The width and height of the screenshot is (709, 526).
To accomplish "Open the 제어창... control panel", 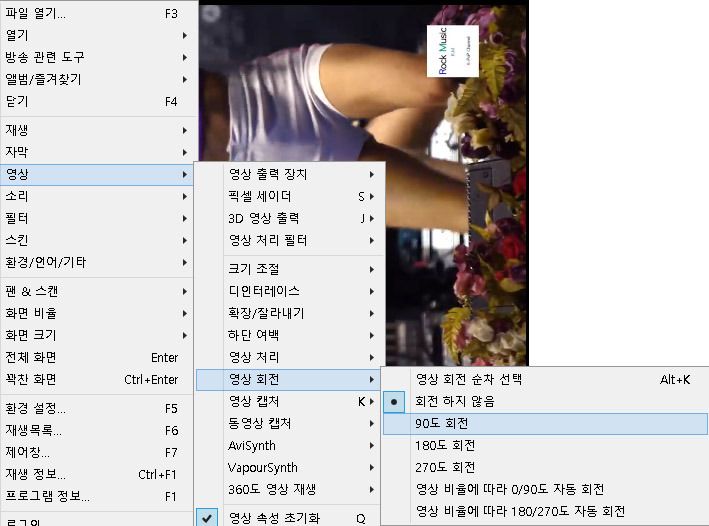I will 97,452.
